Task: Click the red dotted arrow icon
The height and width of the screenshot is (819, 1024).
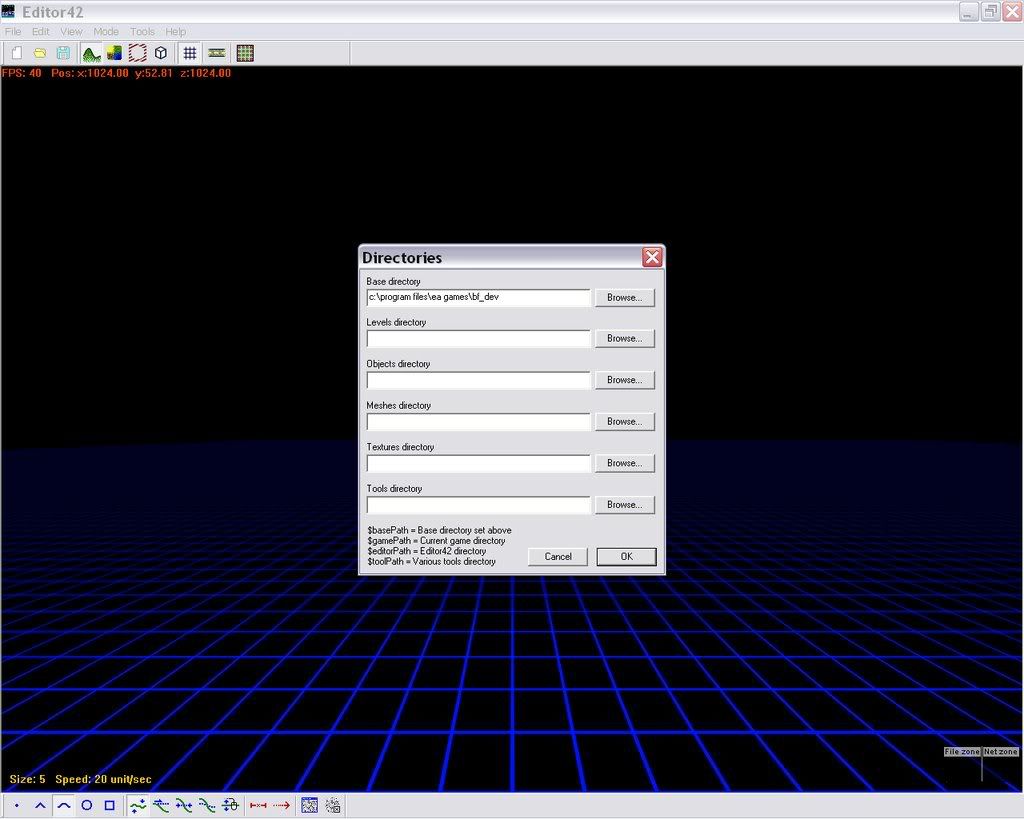Action: (x=281, y=805)
